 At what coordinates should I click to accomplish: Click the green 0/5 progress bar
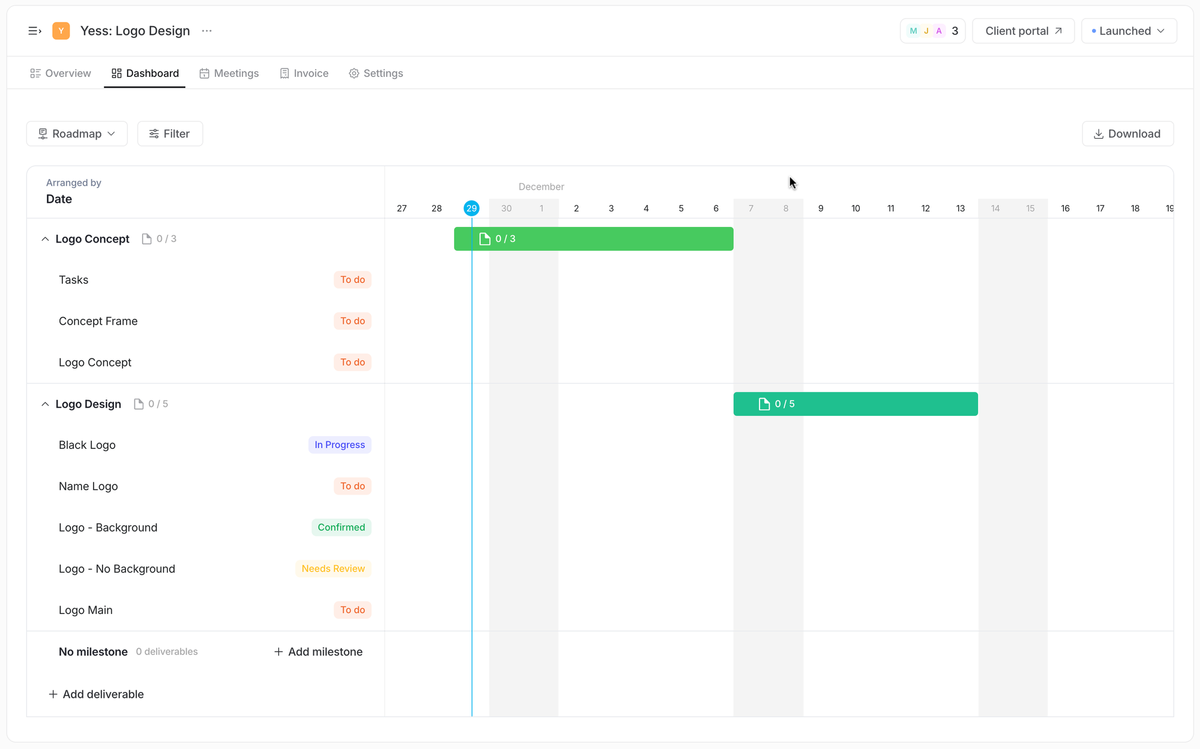[x=855, y=403]
